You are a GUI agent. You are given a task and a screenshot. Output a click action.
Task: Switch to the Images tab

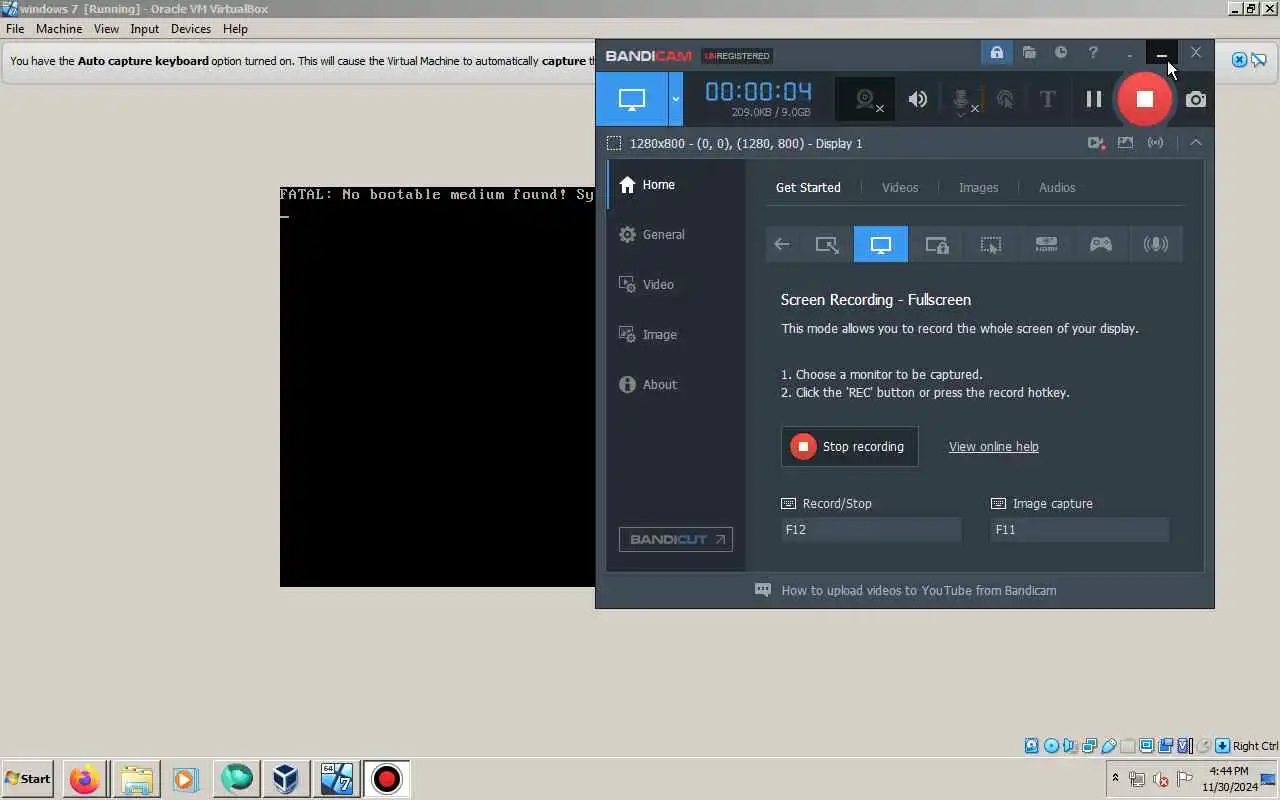click(978, 187)
